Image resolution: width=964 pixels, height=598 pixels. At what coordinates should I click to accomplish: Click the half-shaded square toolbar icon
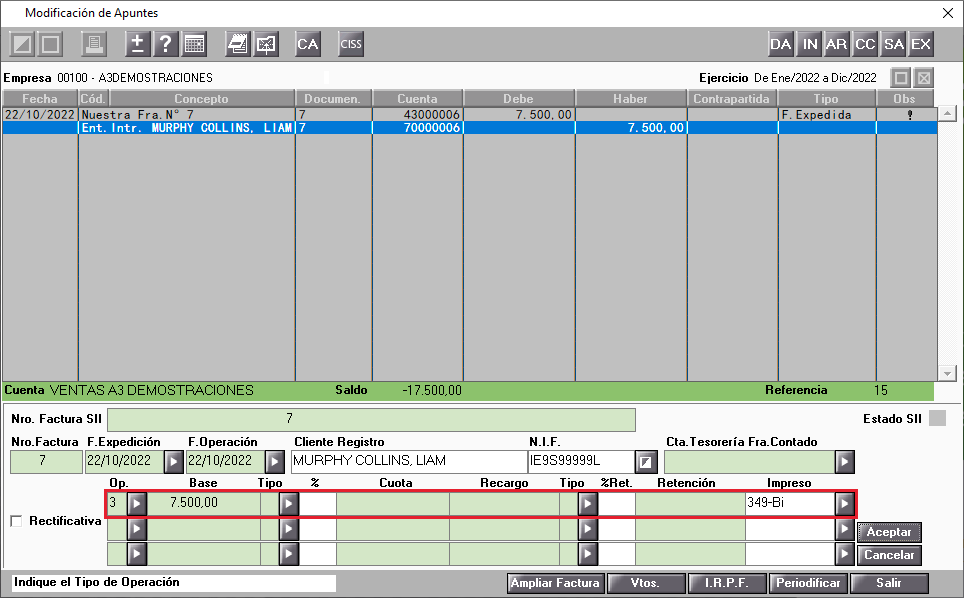[22, 44]
